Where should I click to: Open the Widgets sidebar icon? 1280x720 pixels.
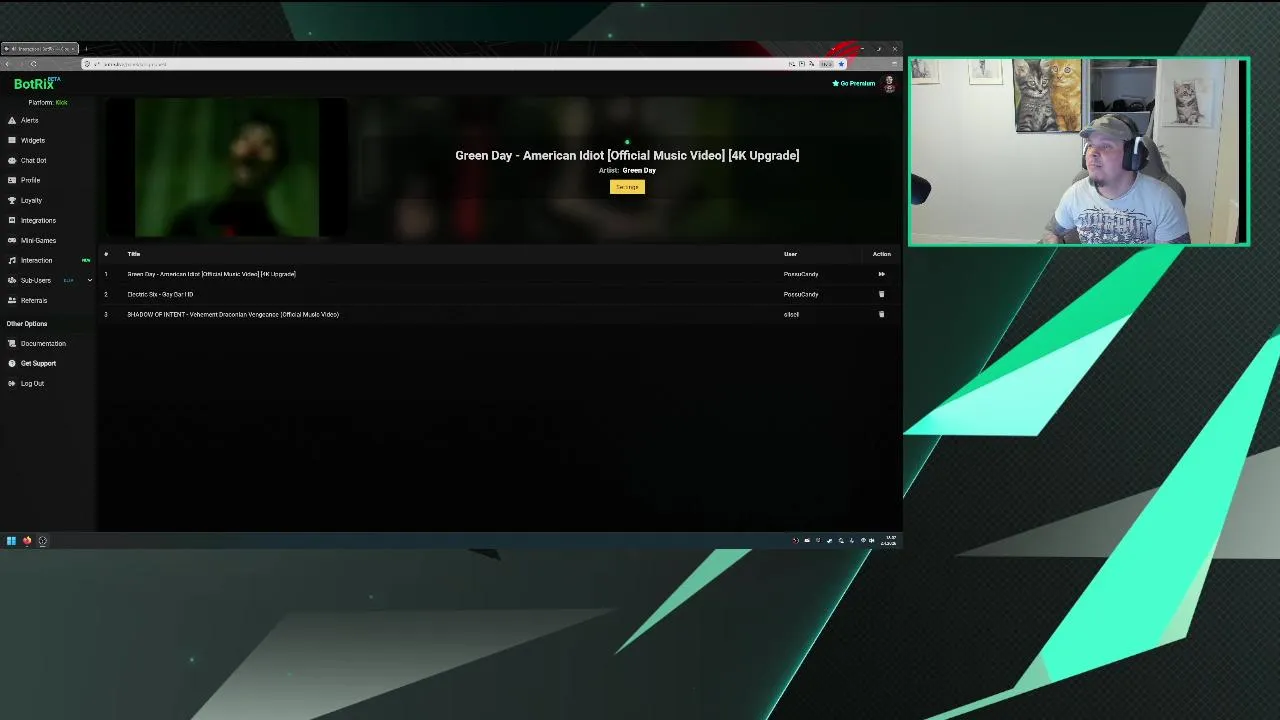click(12, 140)
